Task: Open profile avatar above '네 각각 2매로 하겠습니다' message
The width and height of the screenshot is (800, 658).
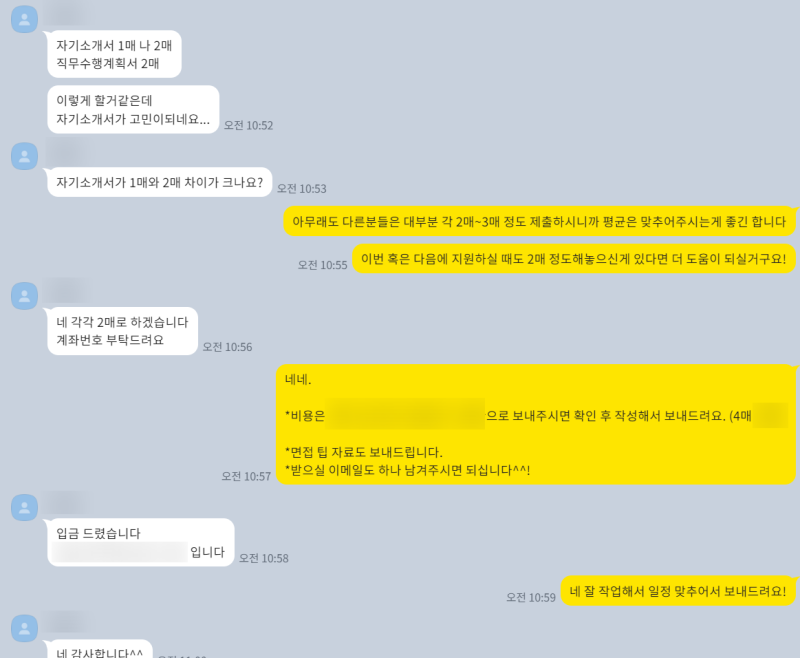Action: tap(24, 296)
